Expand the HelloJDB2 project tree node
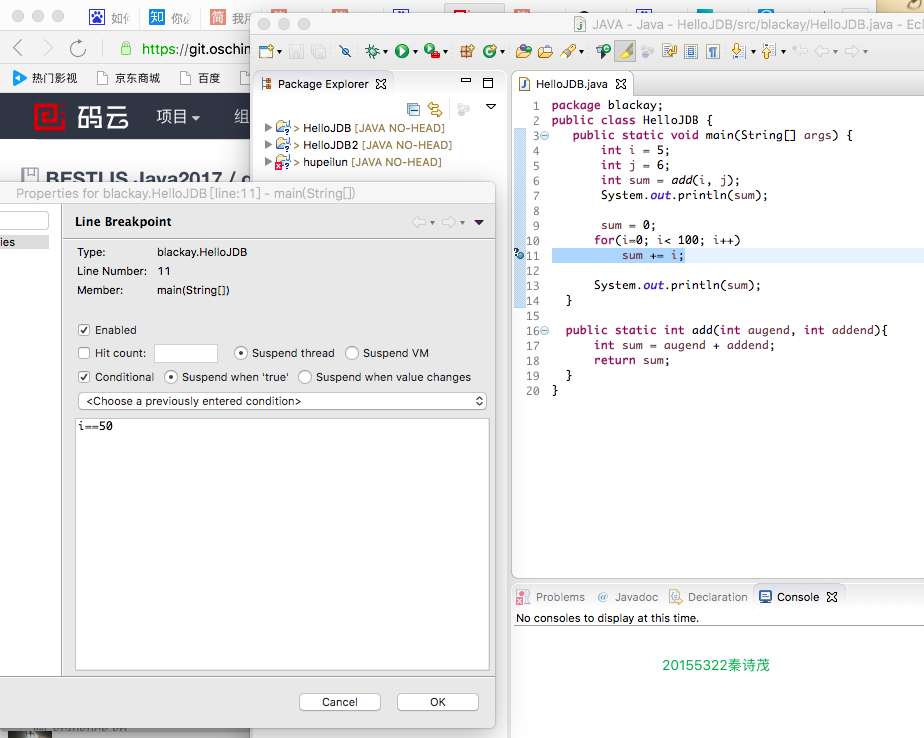The image size is (924, 738). tap(268, 144)
